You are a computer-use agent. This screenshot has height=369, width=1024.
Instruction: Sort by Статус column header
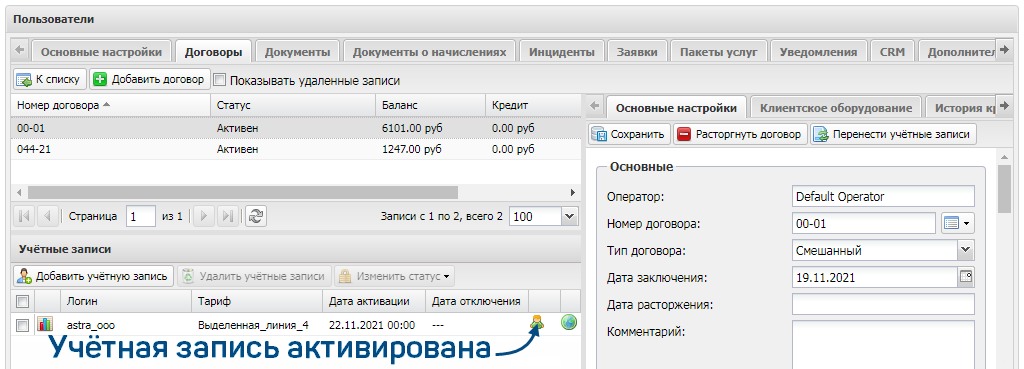293,105
